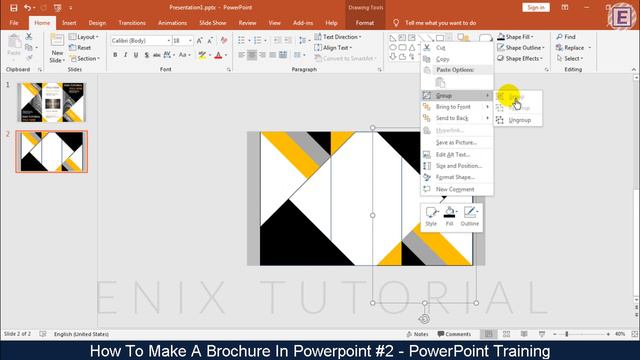Click Replace in Editing group
This screenshot has height=360, width=640.
(x=570, y=47)
